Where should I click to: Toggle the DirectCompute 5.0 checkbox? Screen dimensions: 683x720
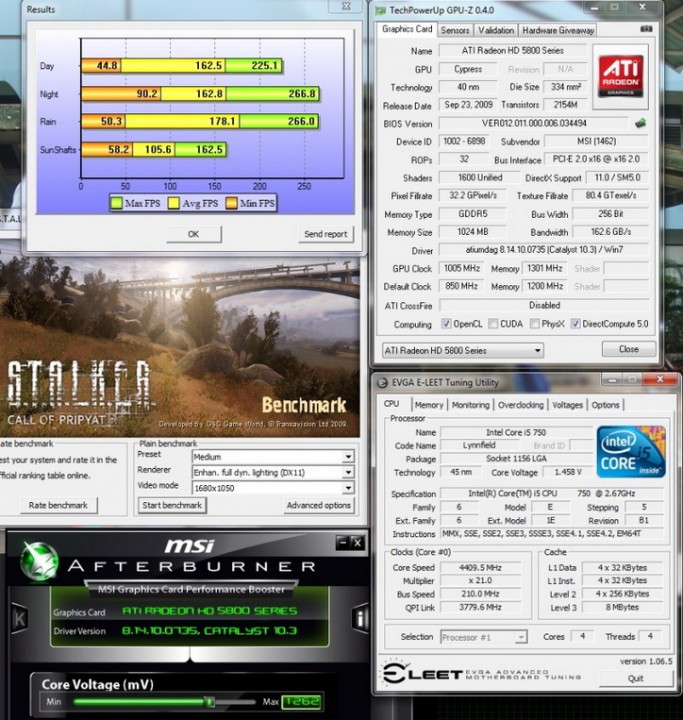(575, 324)
